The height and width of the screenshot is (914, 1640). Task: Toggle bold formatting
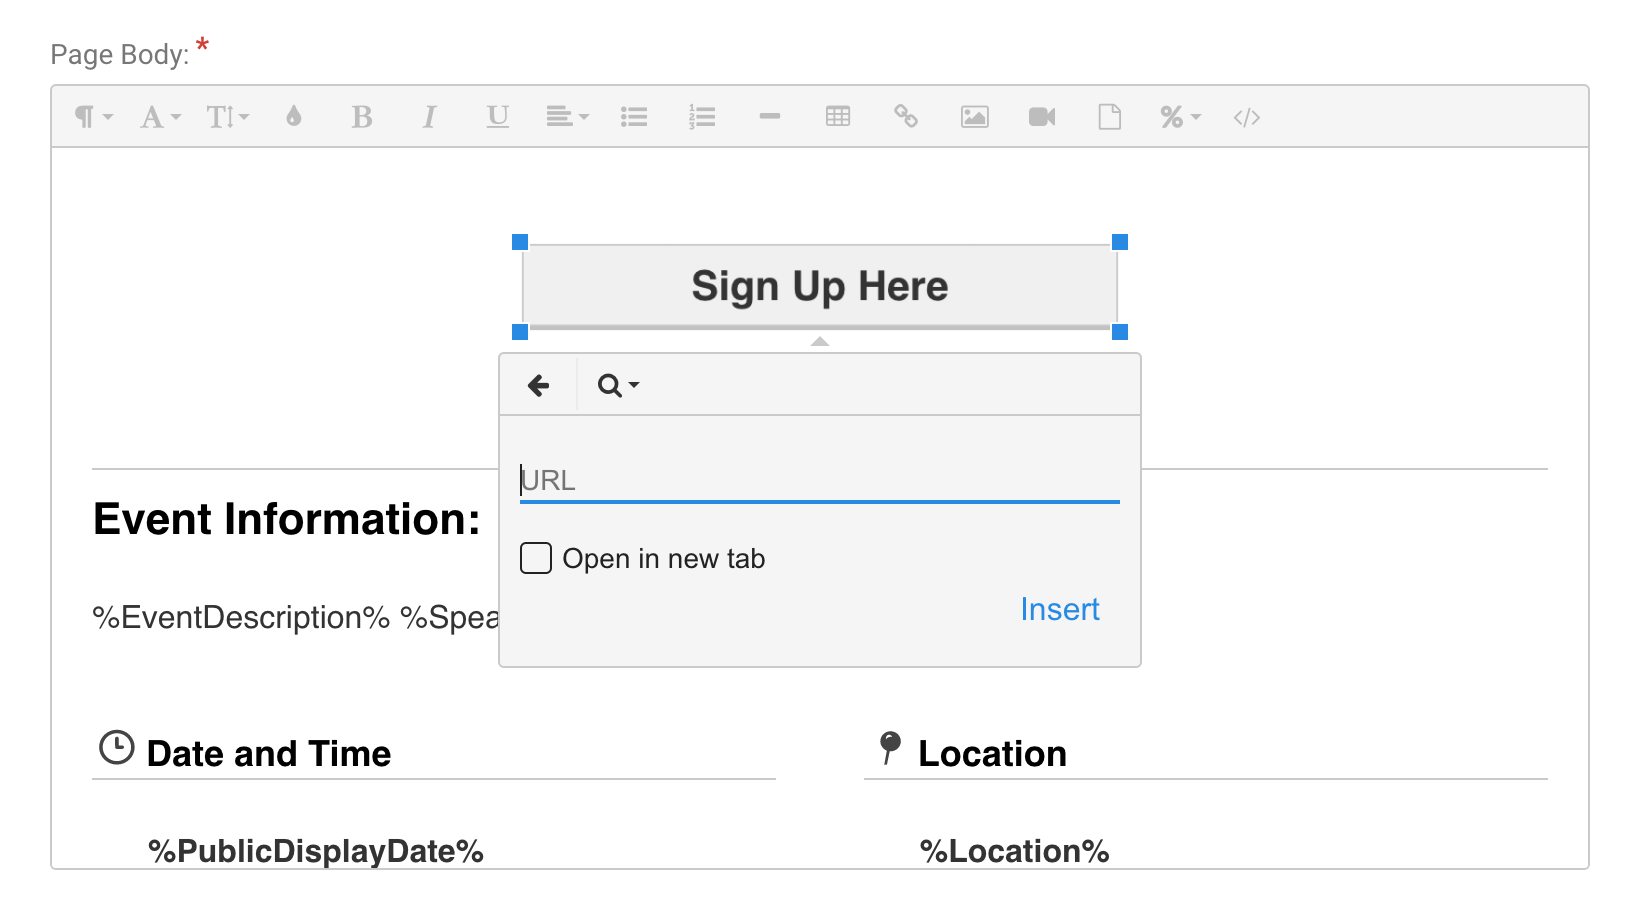pos(362,117)
